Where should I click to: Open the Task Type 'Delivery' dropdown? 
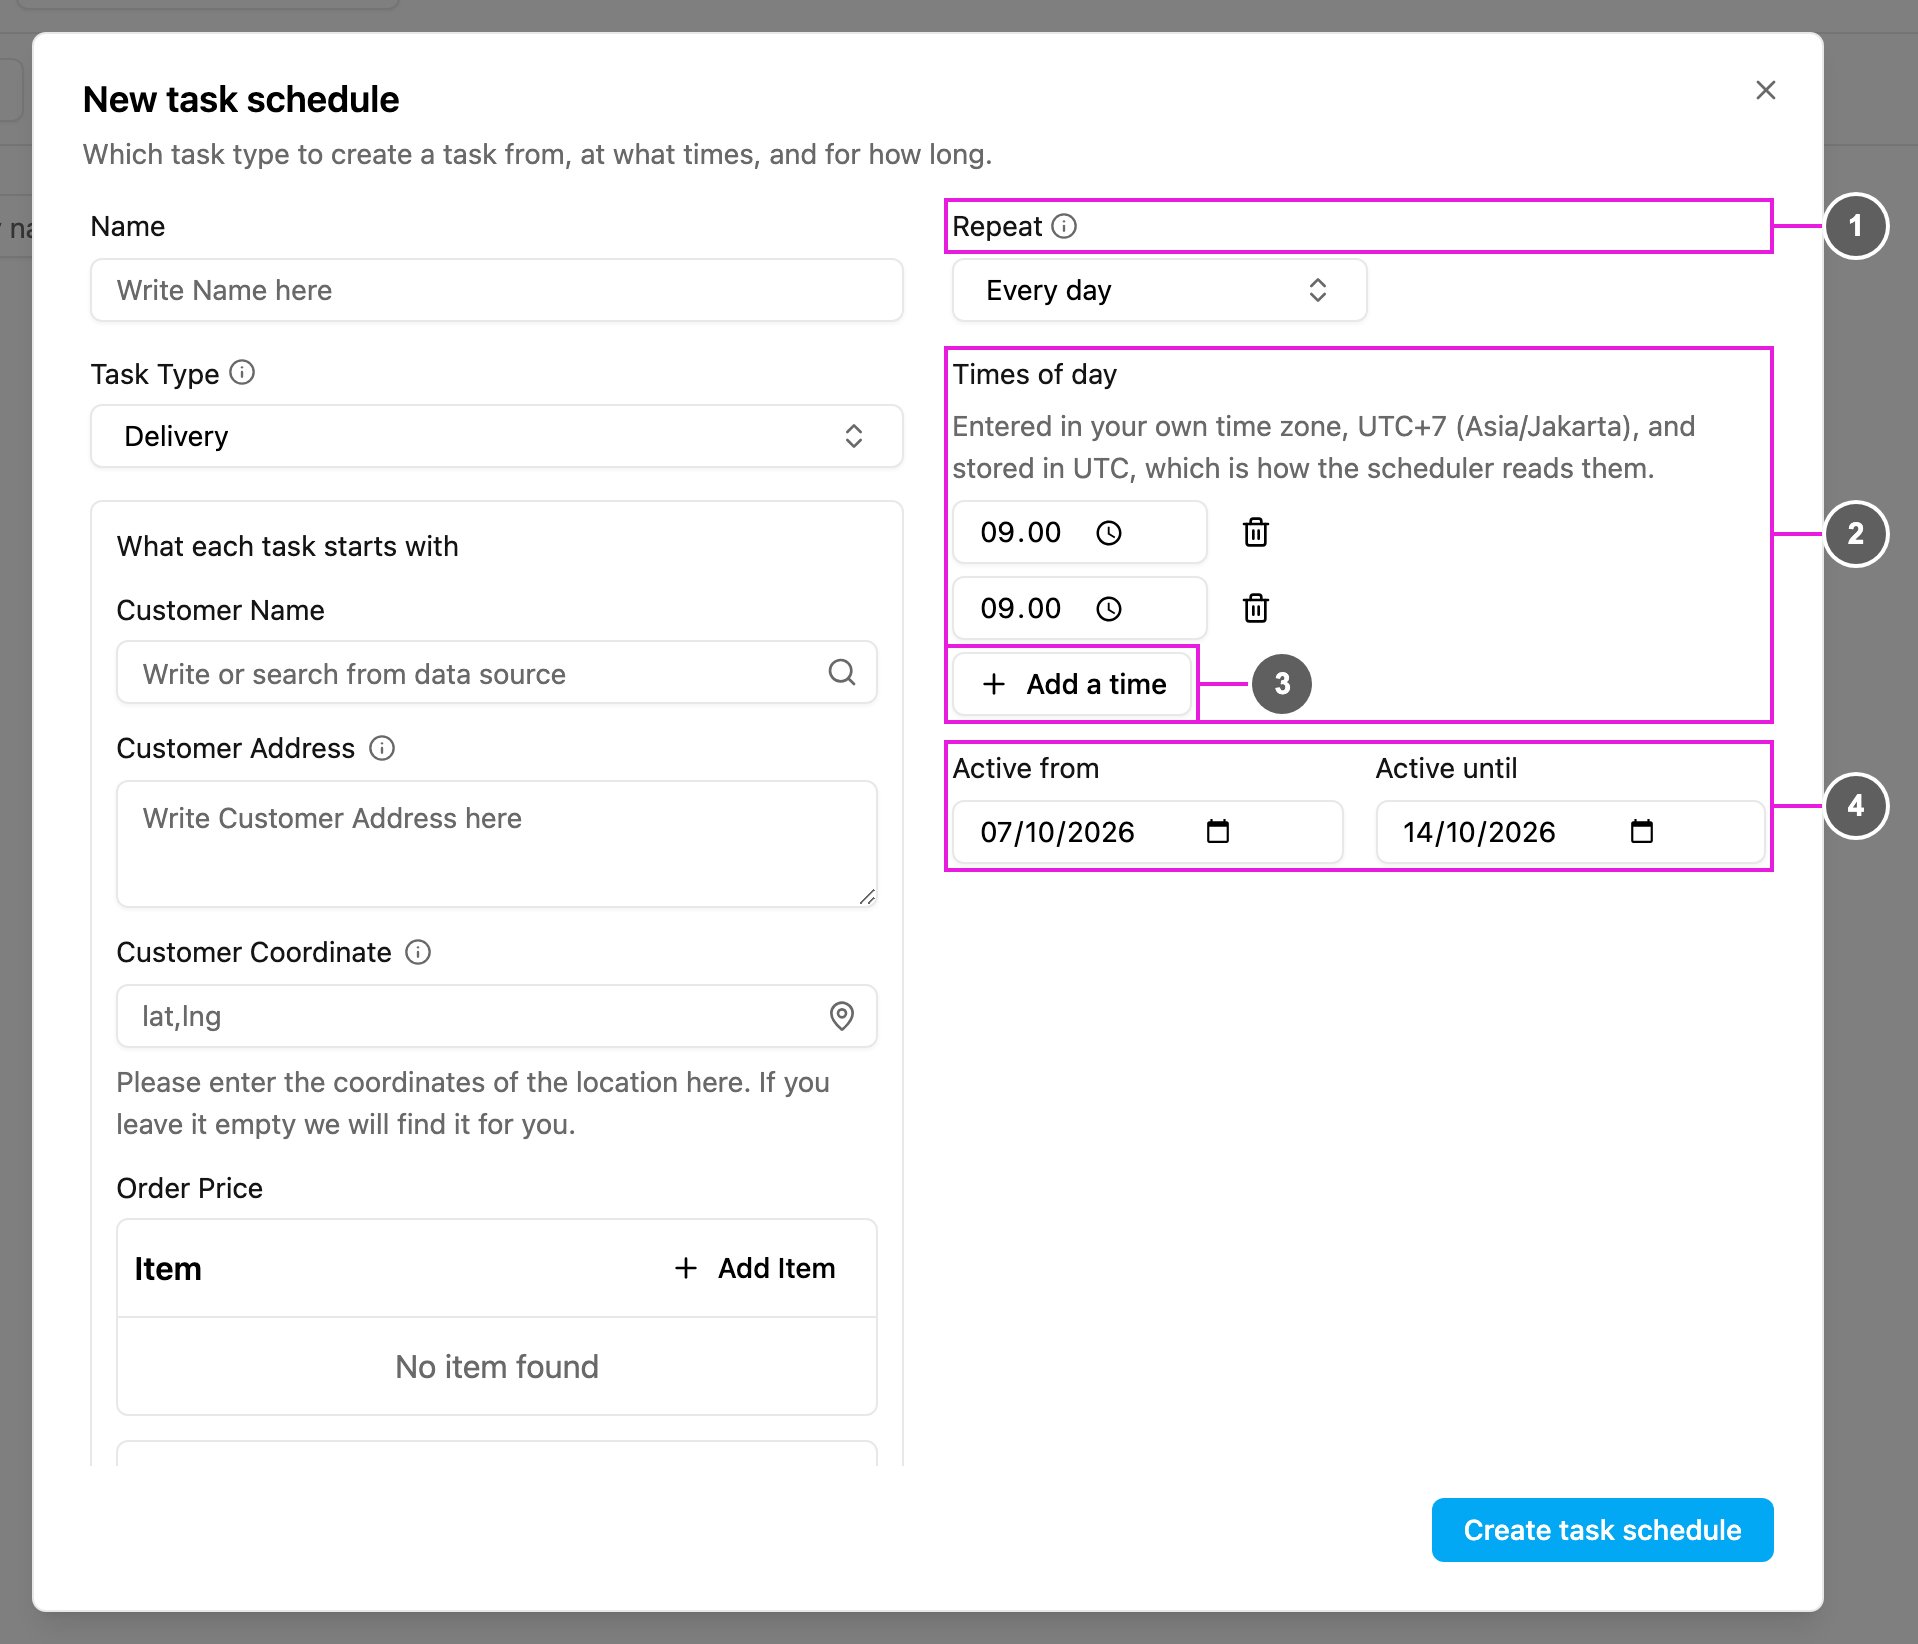pos(497,436)
